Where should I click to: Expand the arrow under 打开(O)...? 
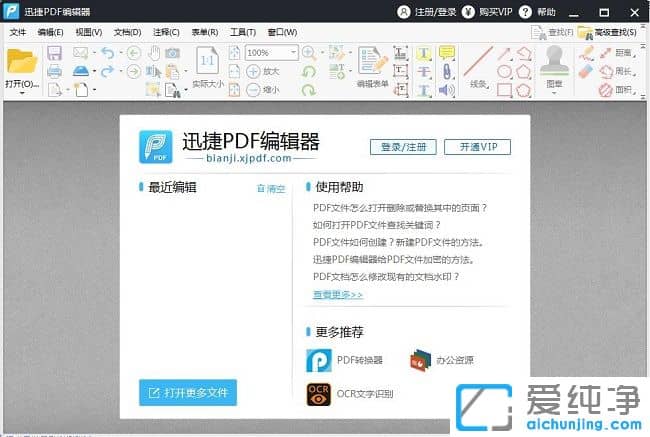(22, 93)
